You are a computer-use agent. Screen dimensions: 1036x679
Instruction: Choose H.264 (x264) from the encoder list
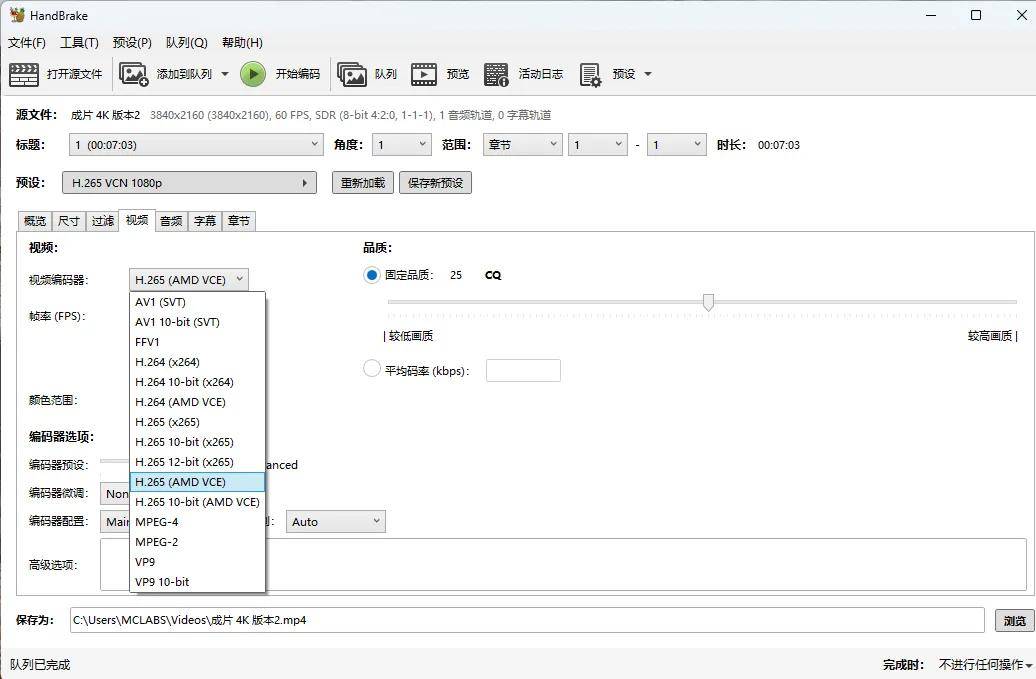click(x=198, y=362)
